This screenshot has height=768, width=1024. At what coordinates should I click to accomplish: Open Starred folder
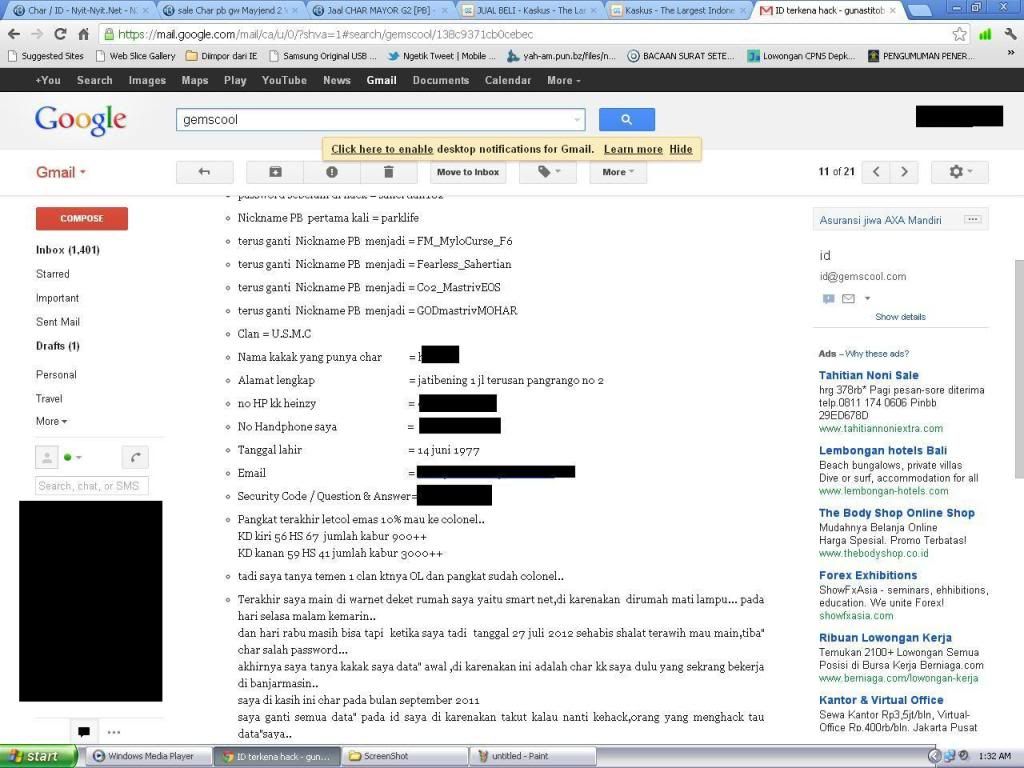(x=53, y=274)
